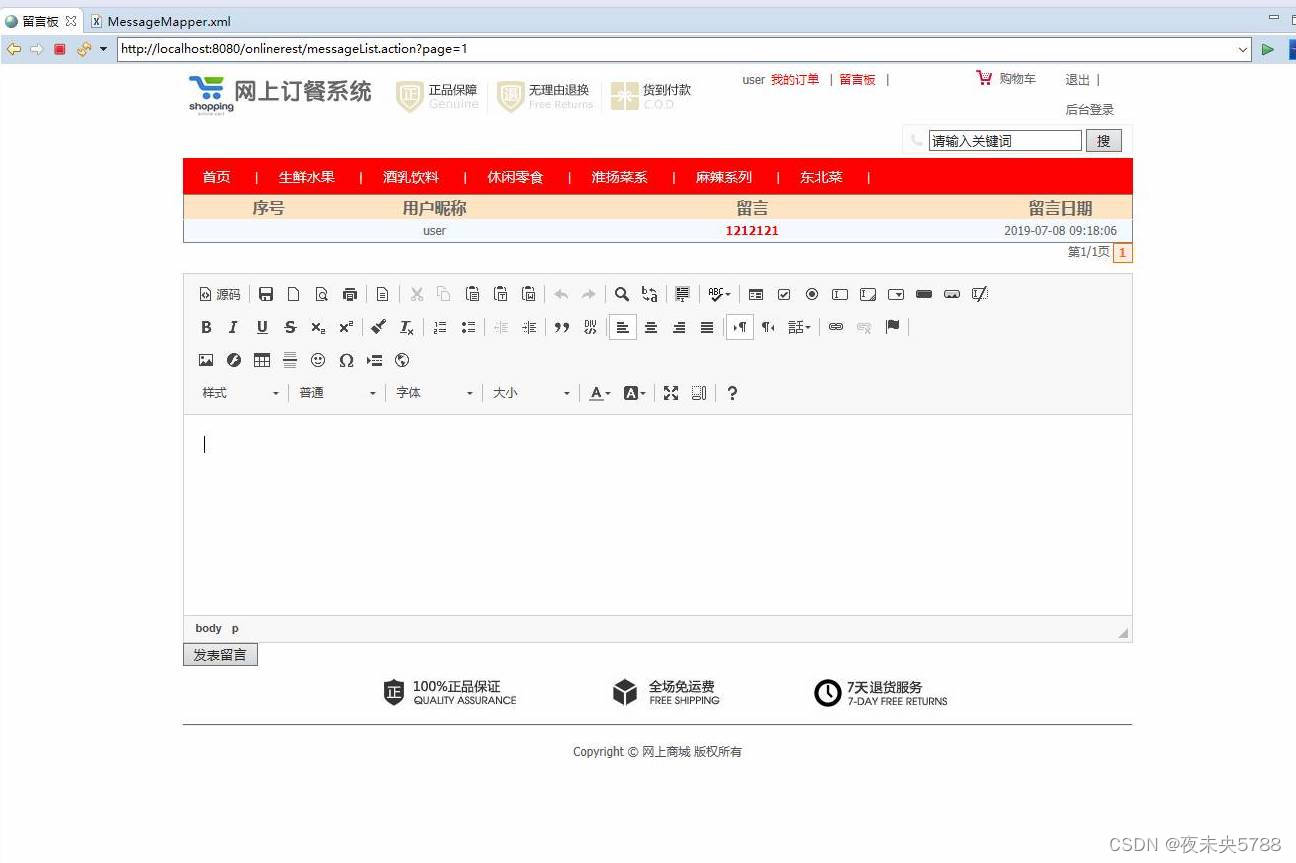
Task: Click the 发表留言 submit button
Action: click(x=220, y=655)
